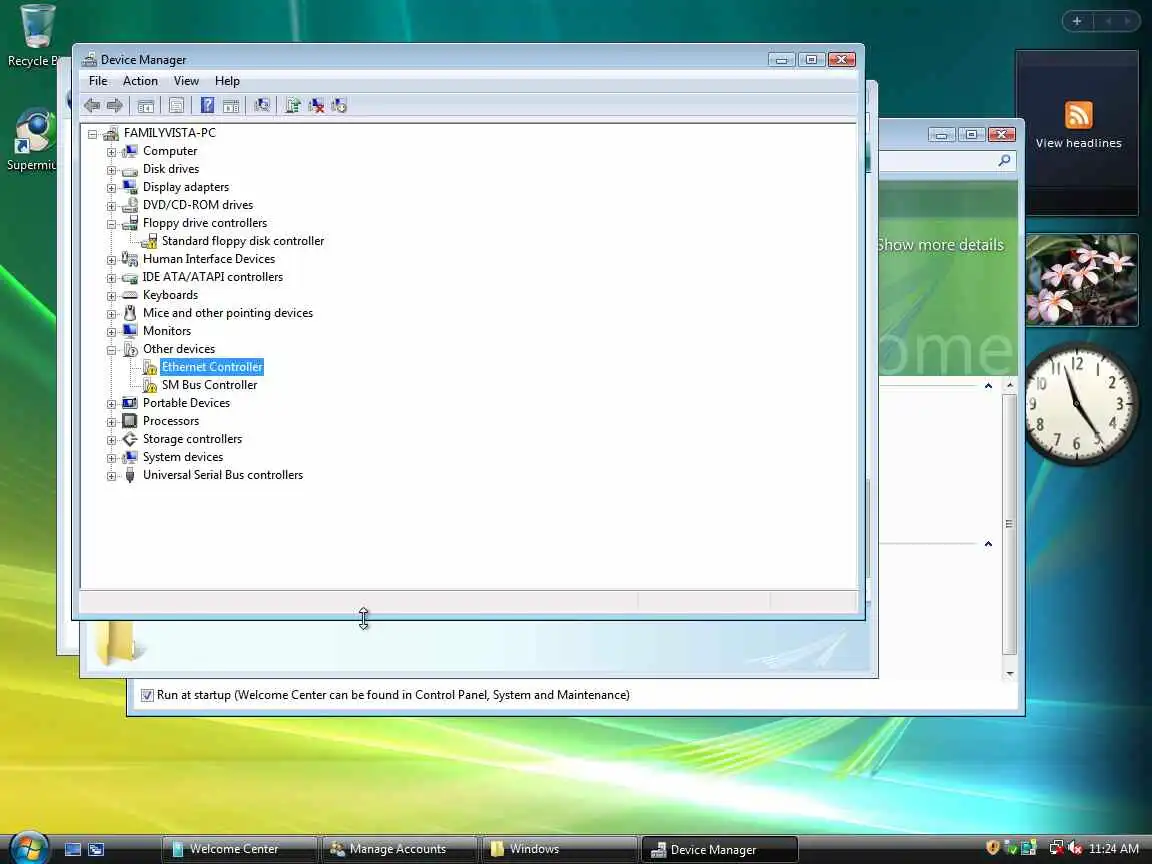Click the upper collapse chevron in Welcome Center
The height and width of the screenshot is (864, 1152).
[988, 386]
